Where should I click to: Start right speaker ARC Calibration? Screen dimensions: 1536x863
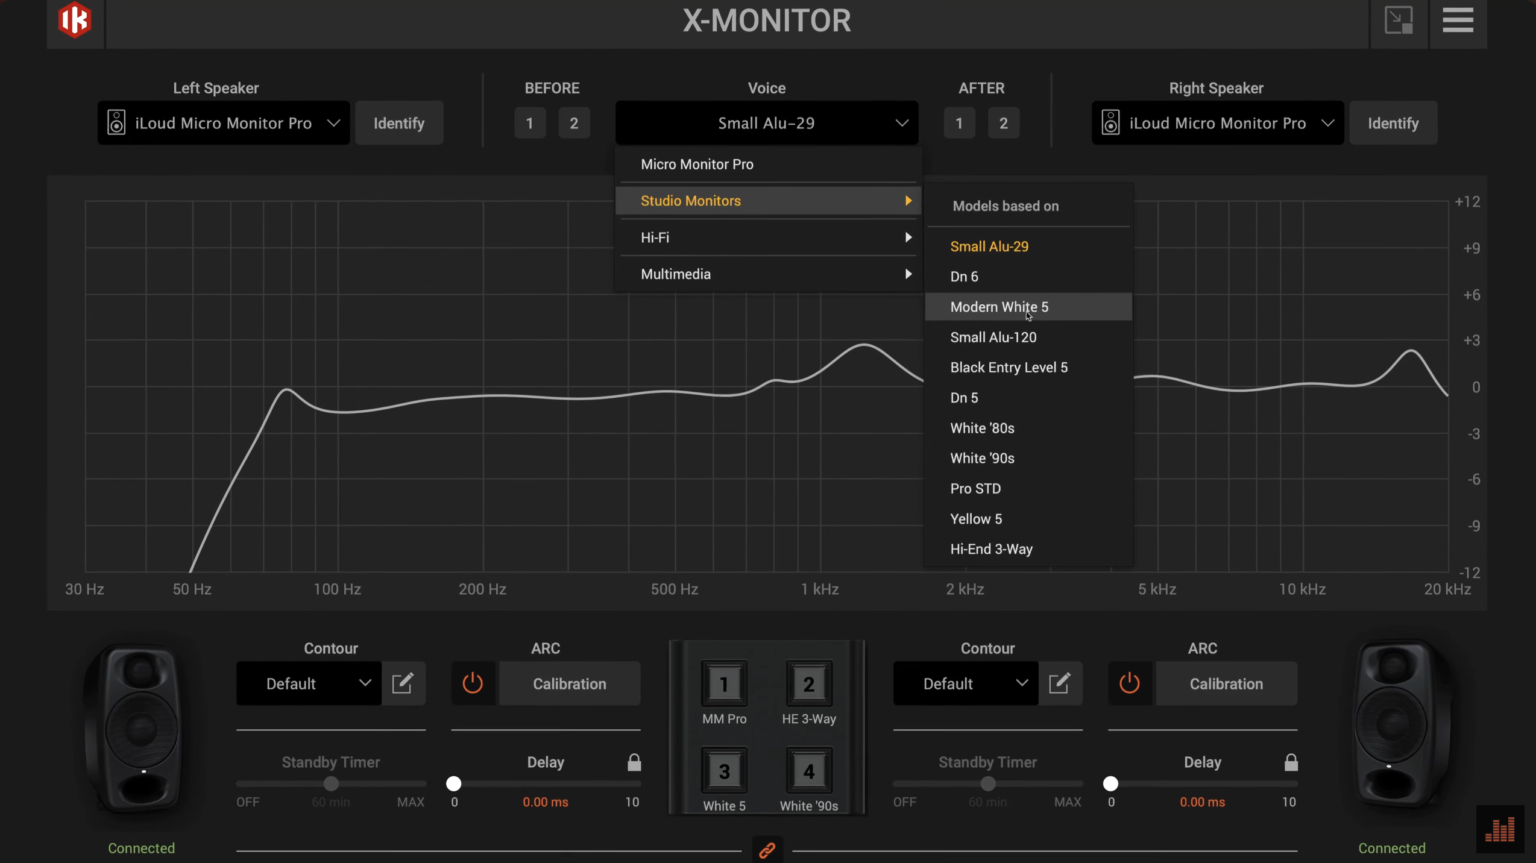tap(1227, 683)
